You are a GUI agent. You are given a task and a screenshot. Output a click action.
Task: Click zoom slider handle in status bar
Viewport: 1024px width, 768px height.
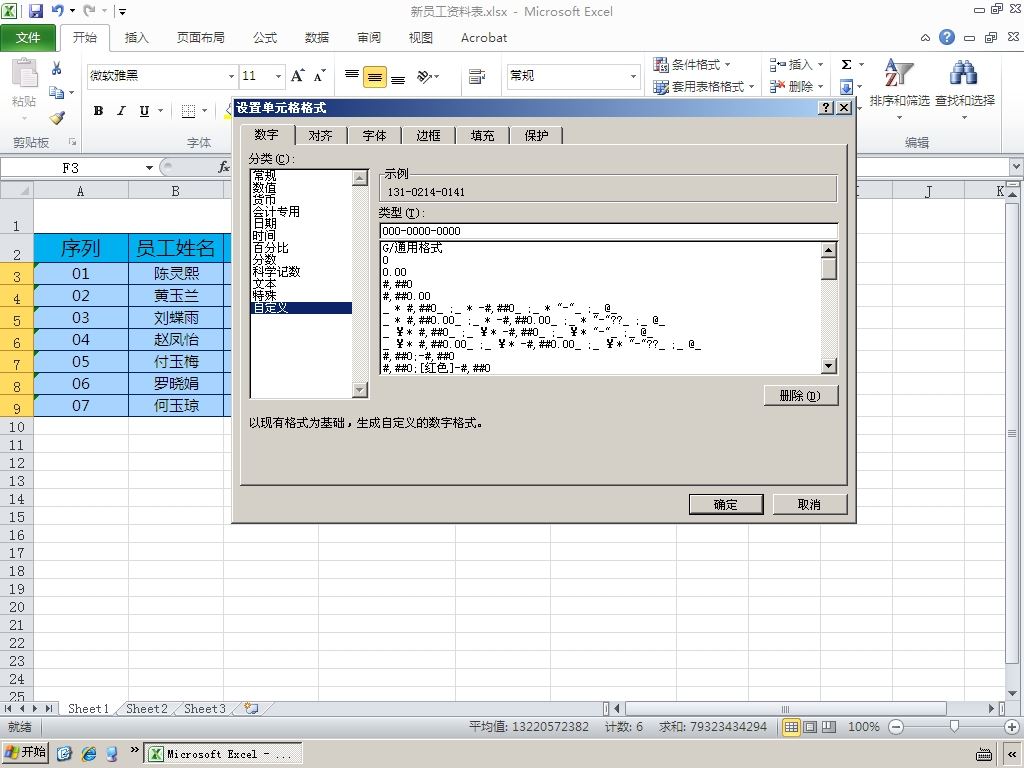[x=954, y=726]
